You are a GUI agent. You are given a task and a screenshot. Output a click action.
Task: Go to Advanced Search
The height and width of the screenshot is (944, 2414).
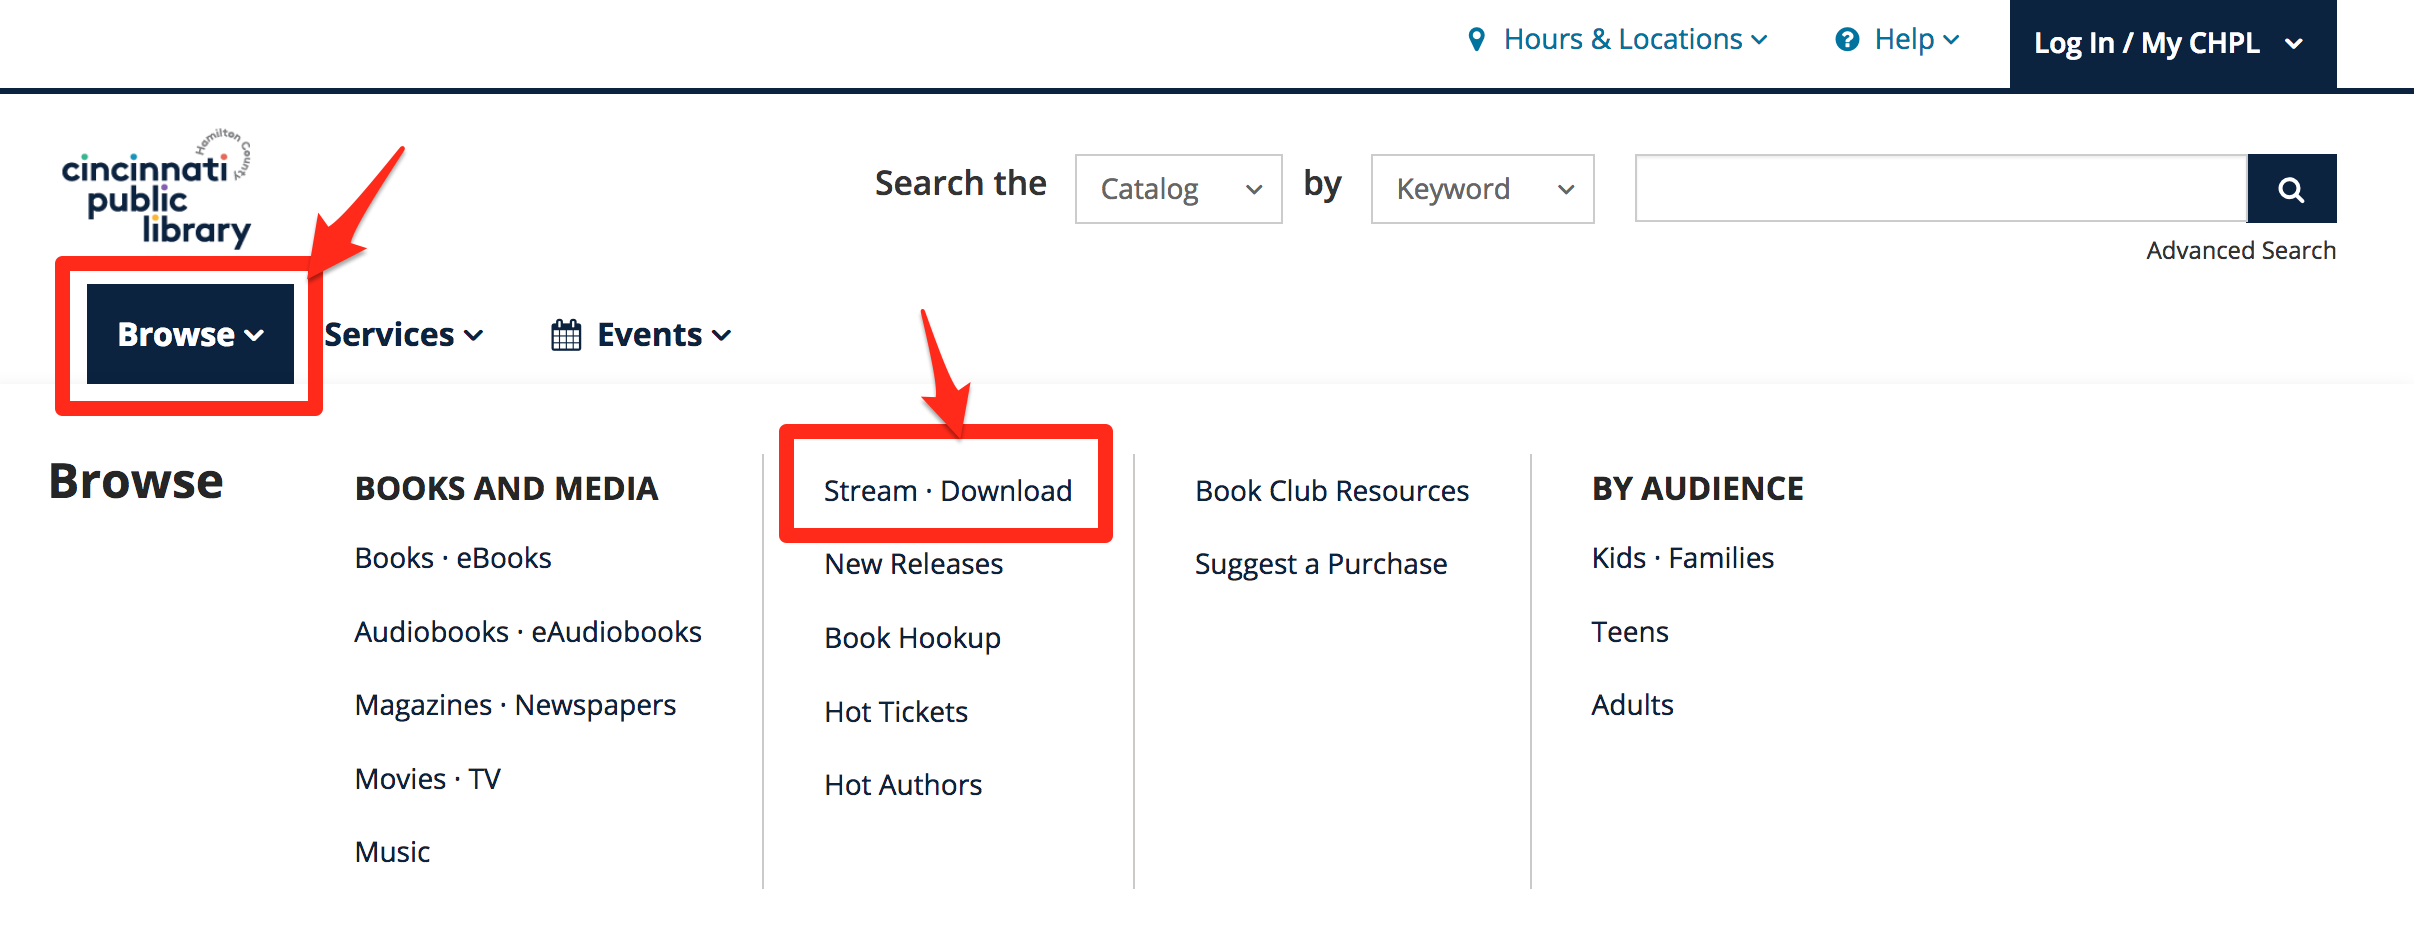2241,251
